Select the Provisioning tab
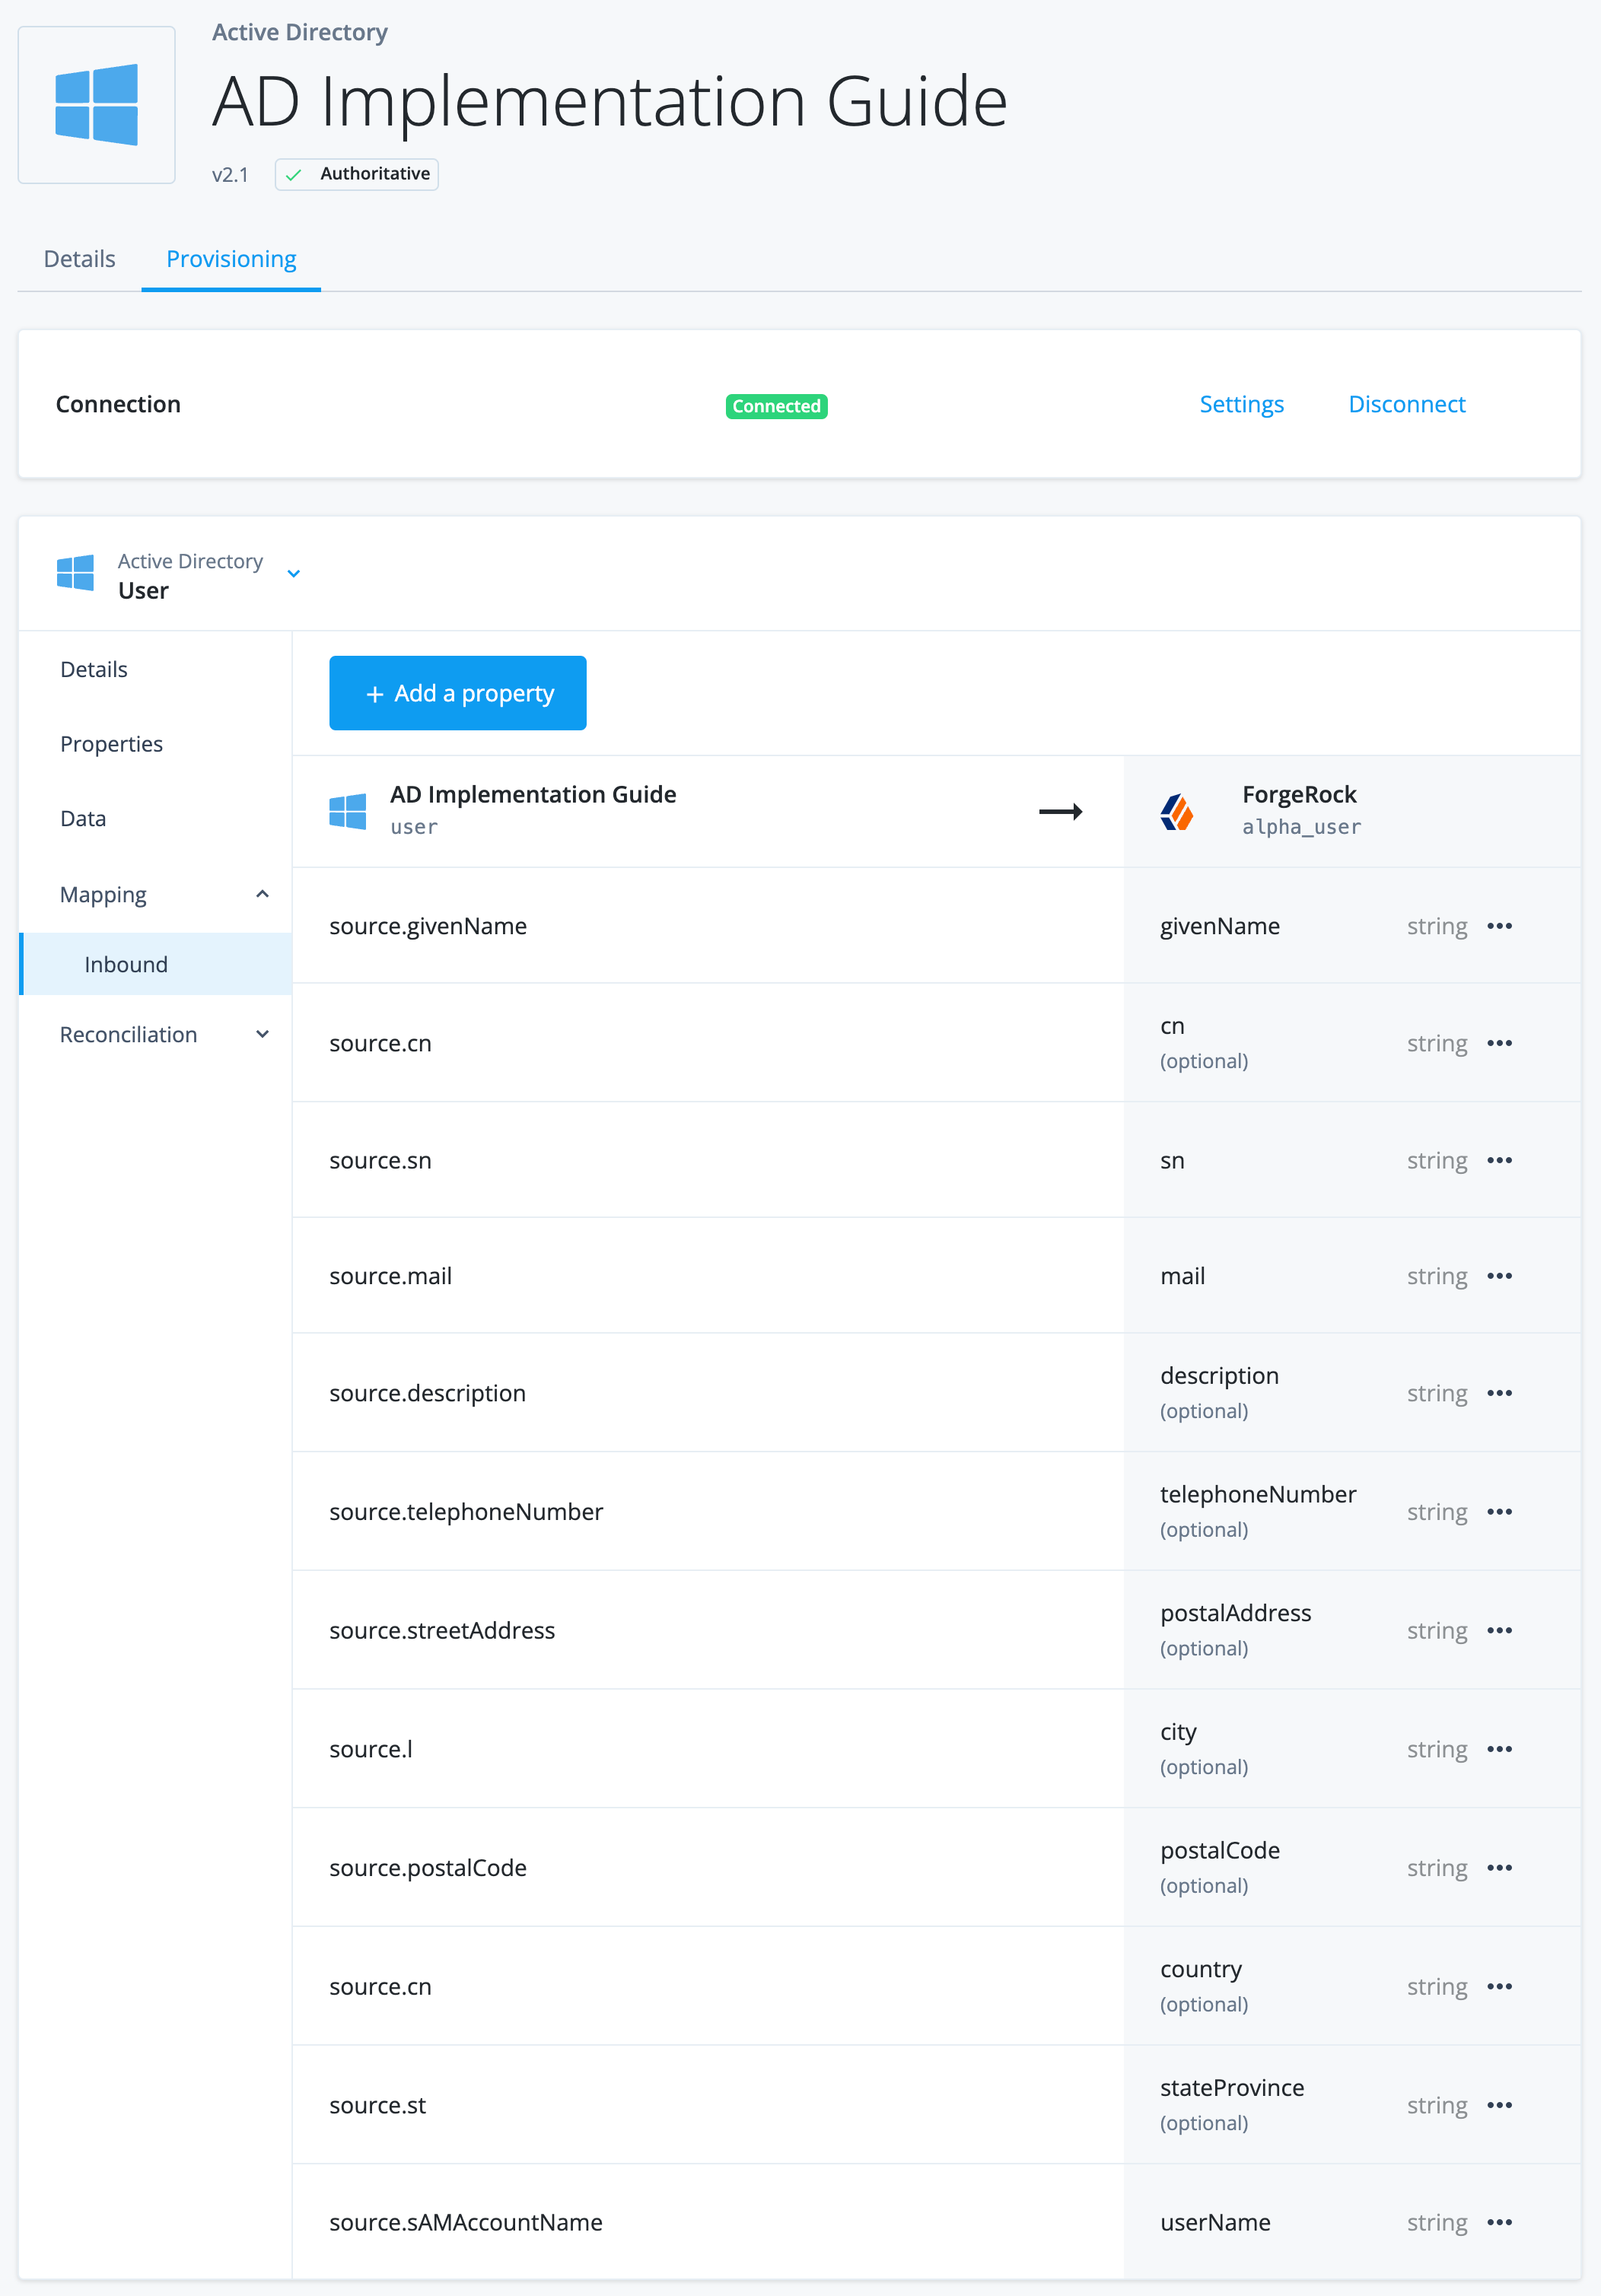This screenshot has height=2296, width=1601. click(x=231, y=258)
